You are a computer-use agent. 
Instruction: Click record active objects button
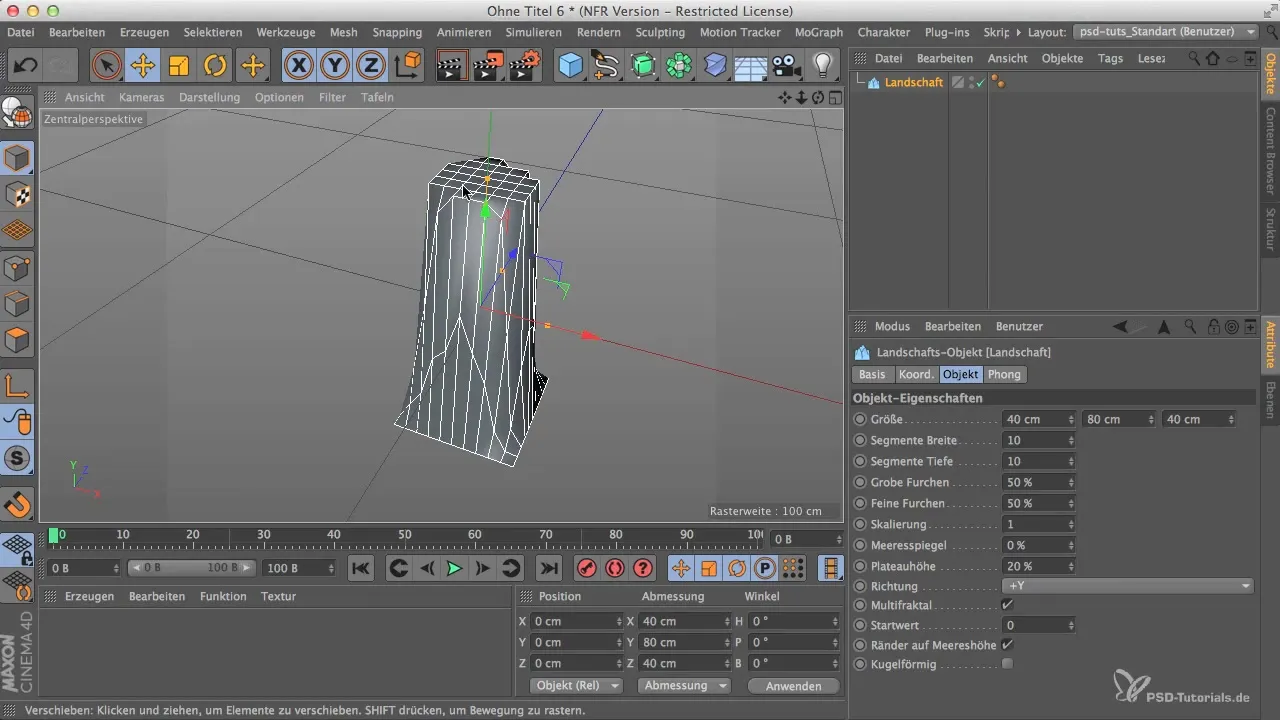(x=587, y=568)
